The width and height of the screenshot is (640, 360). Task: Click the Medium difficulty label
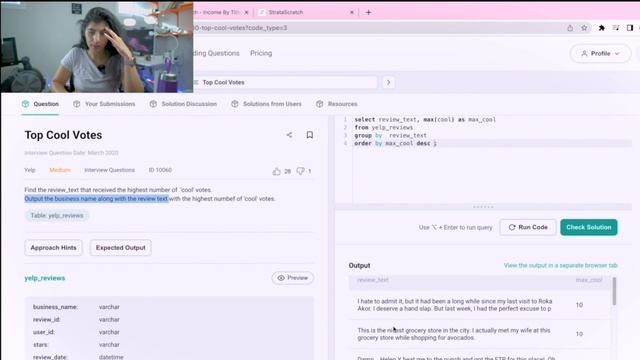60,170
